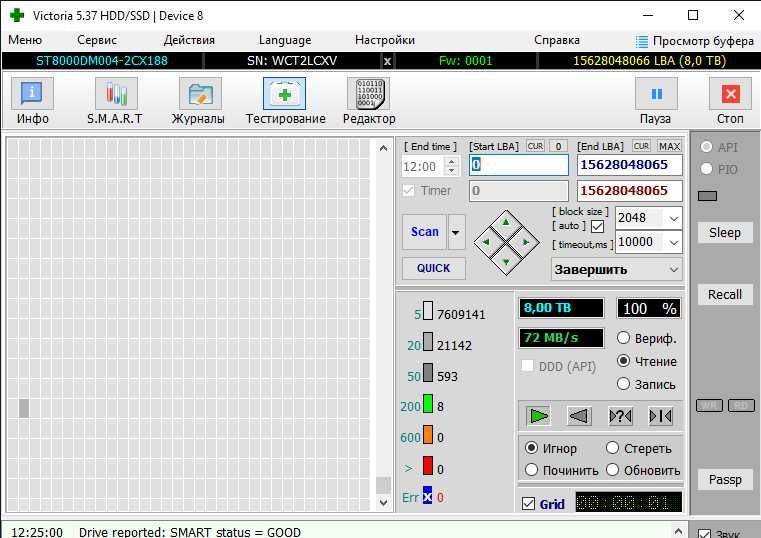Screen dimensions: 761x538
Task: Open the Инфо drive information panel
Action: 32,101
